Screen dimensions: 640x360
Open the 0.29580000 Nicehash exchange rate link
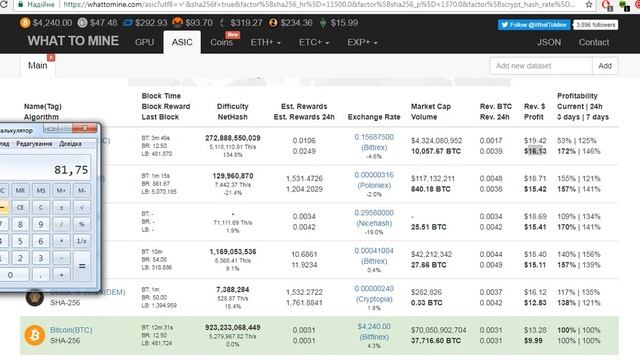[x=374, y=218]
